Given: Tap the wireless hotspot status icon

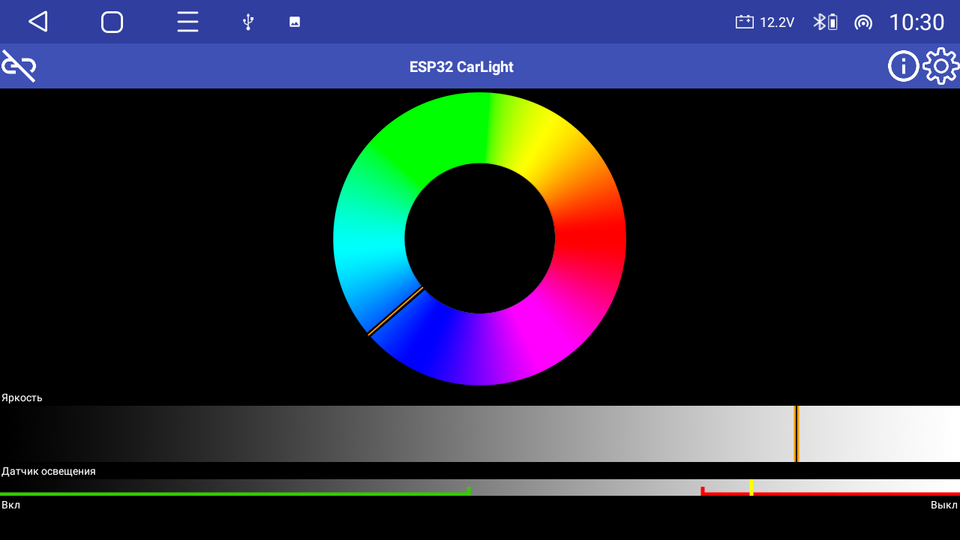Looking at the screenshot, I should [863, 22].
